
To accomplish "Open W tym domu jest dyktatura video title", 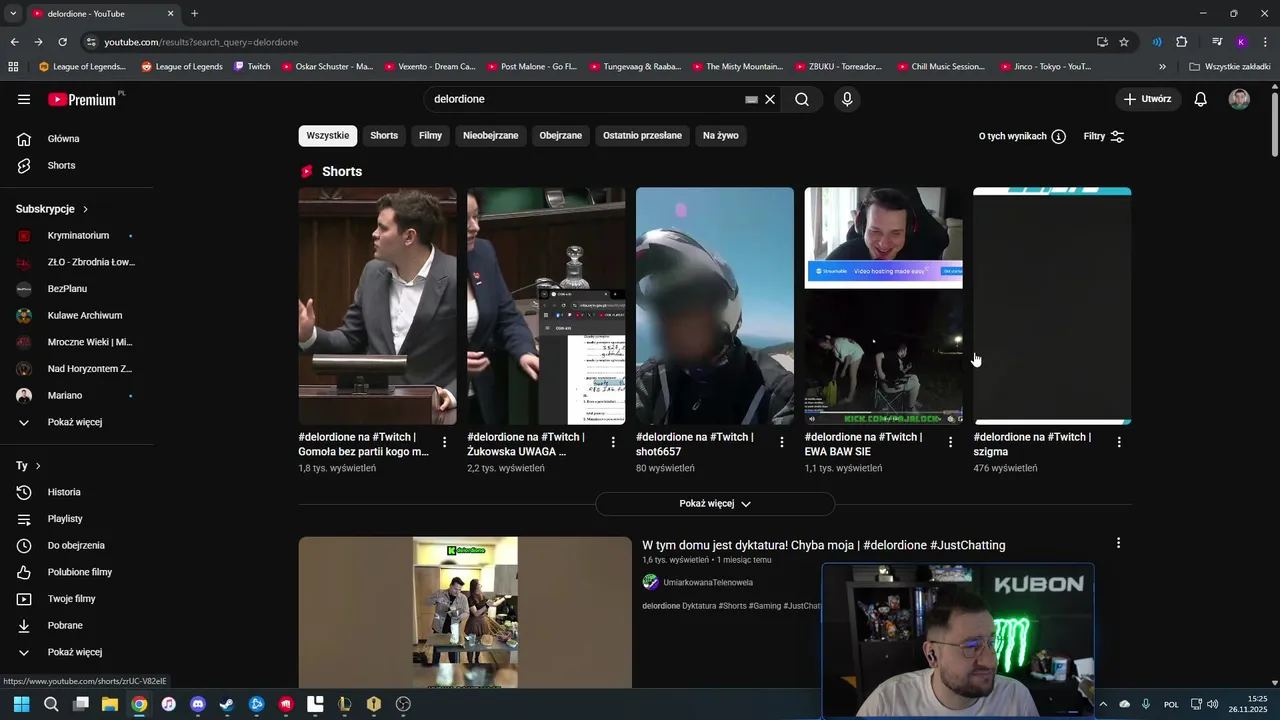I will pyautogui.click(x=824, y=545).
